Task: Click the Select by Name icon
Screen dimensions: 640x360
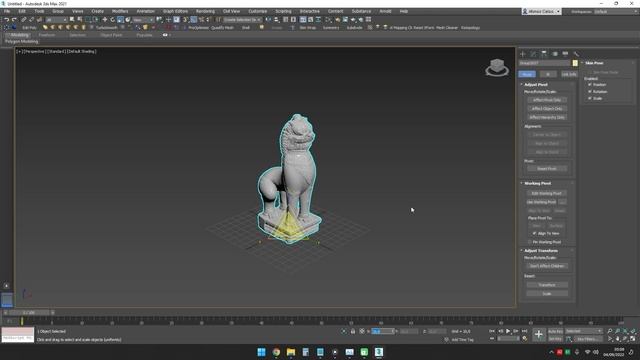Action: [79, 20]
